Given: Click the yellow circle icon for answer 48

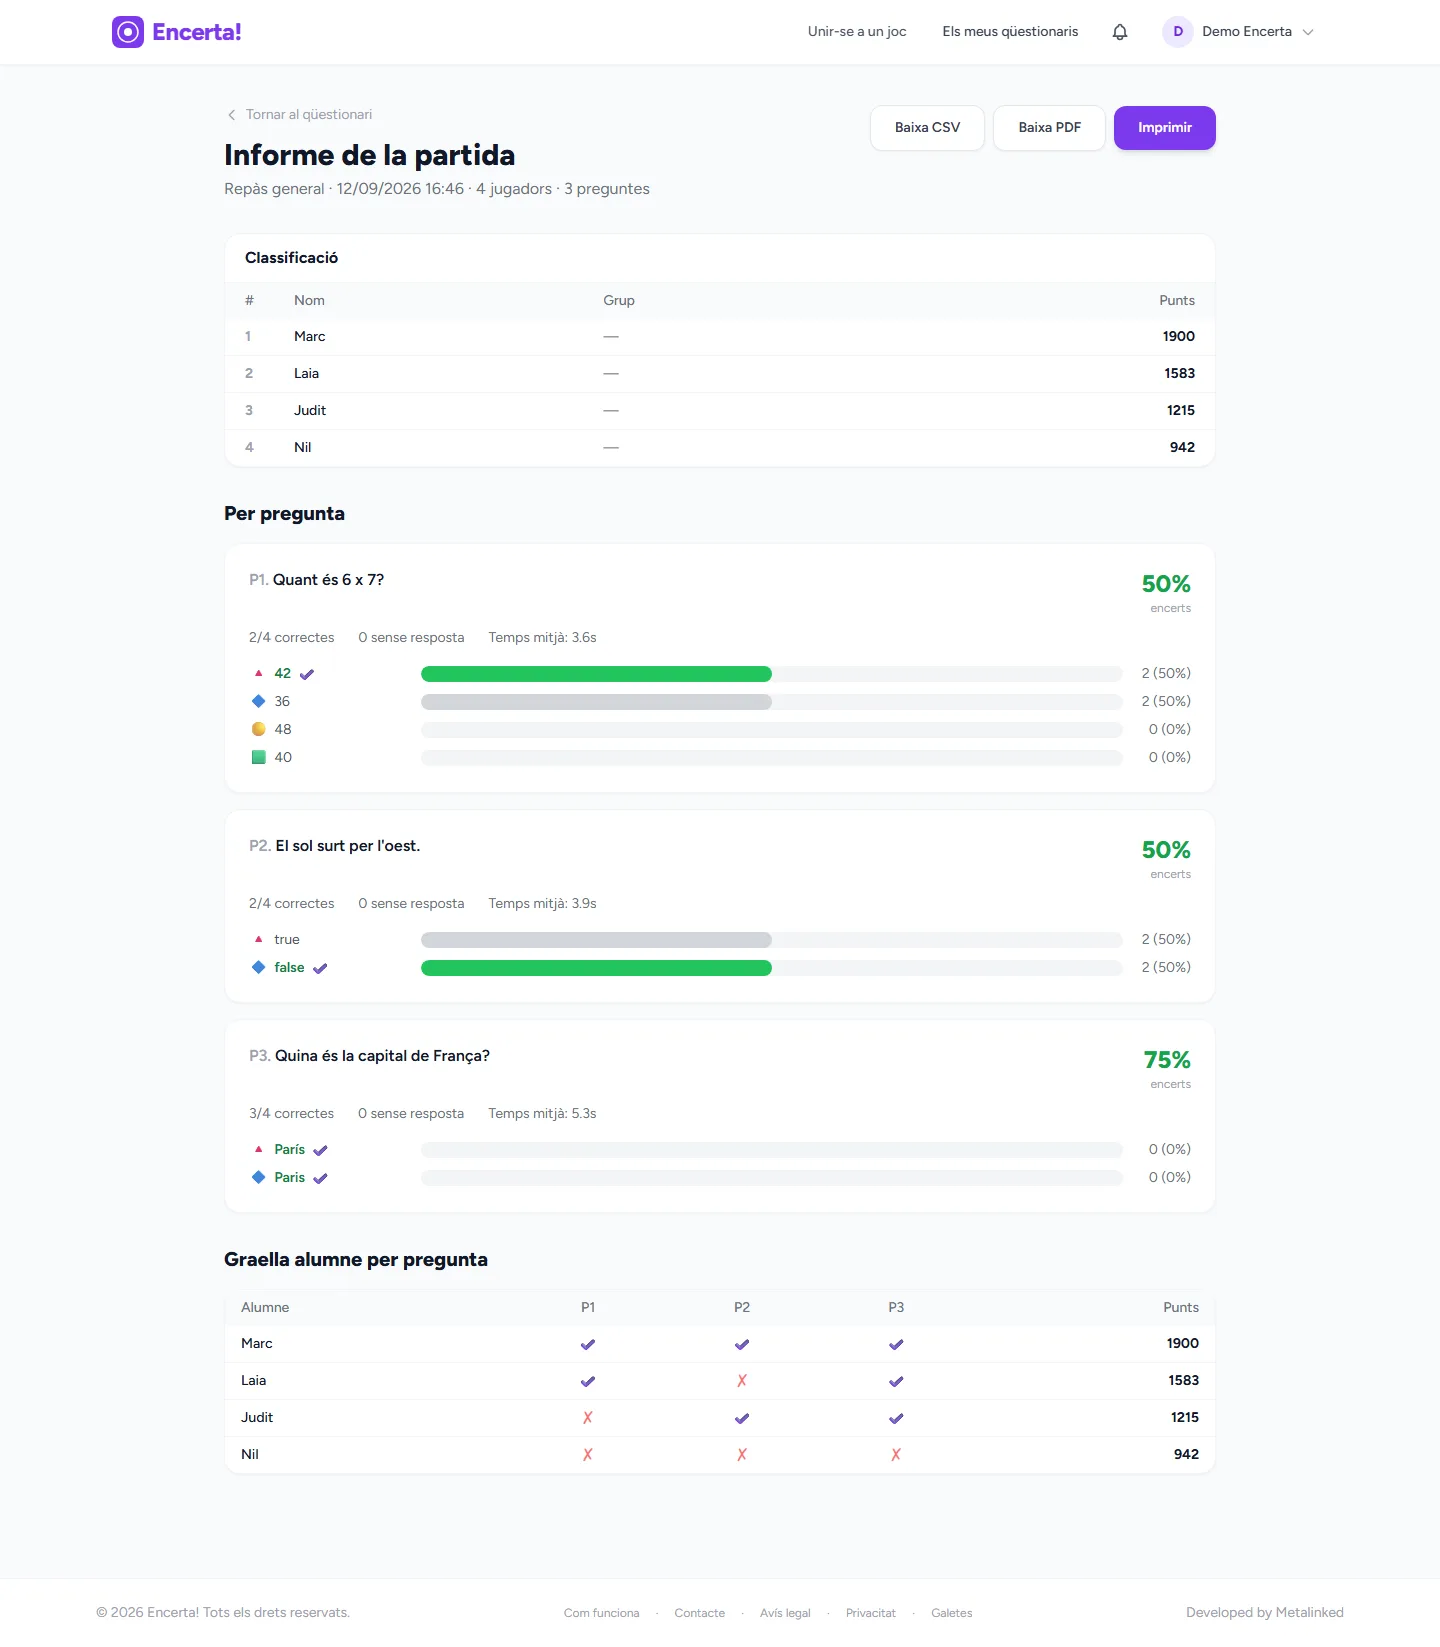Looking at the screenshot, I should pos(258,729).
